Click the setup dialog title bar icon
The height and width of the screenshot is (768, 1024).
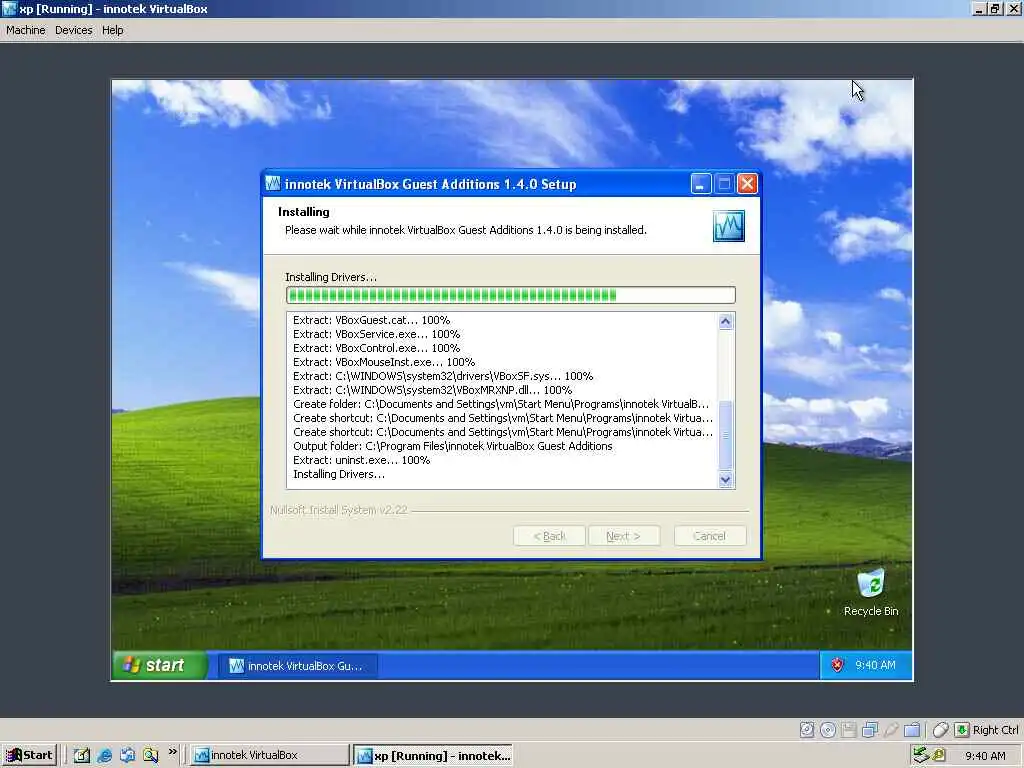click(x=273, y=184)
